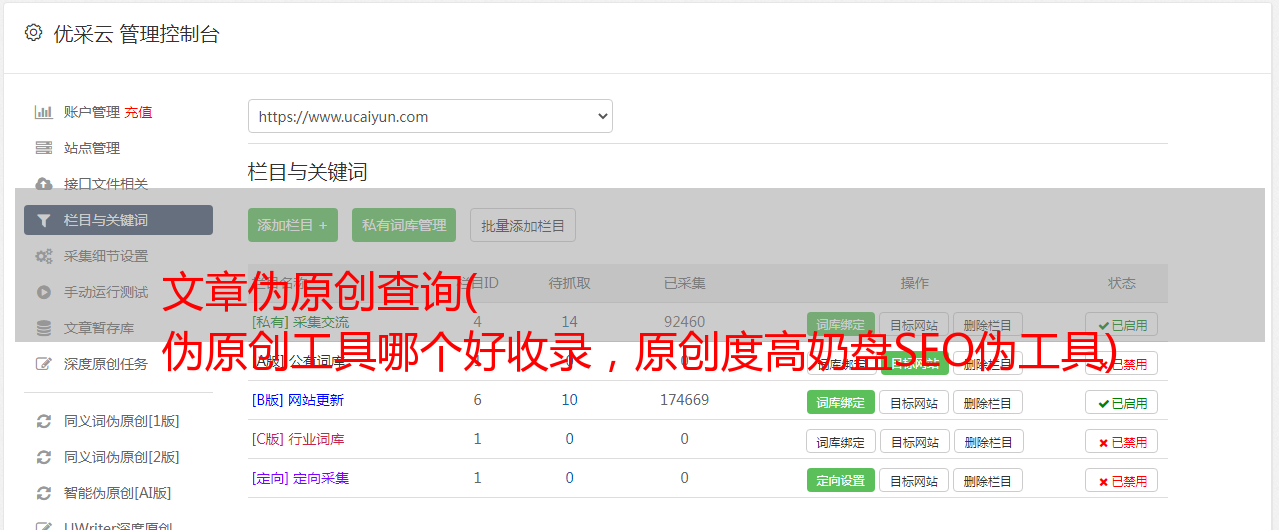Click the 174669 collected count cell
The width and height of the screenshot is (1279, 530).
coord(685,400)
